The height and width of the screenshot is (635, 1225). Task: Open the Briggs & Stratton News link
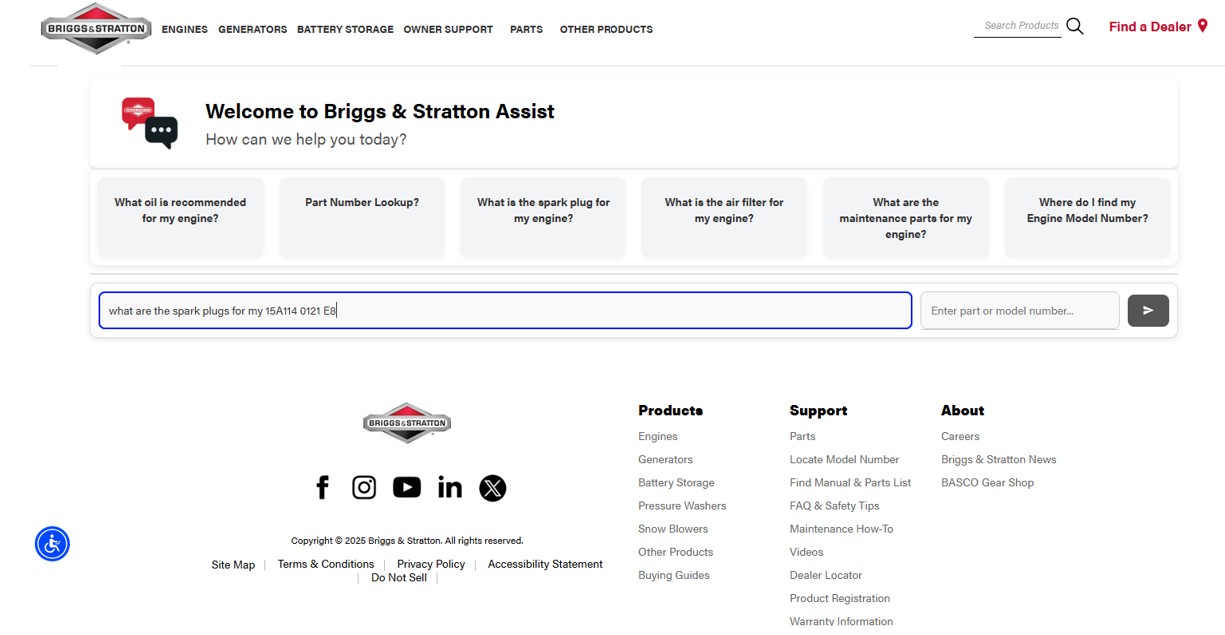tap(998, 459)
